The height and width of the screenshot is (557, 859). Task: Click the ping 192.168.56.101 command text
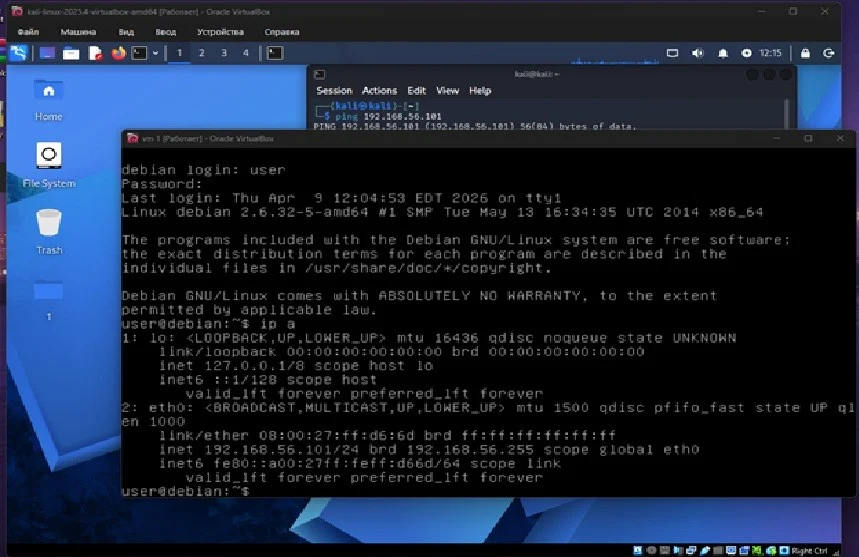coord(388,117)
